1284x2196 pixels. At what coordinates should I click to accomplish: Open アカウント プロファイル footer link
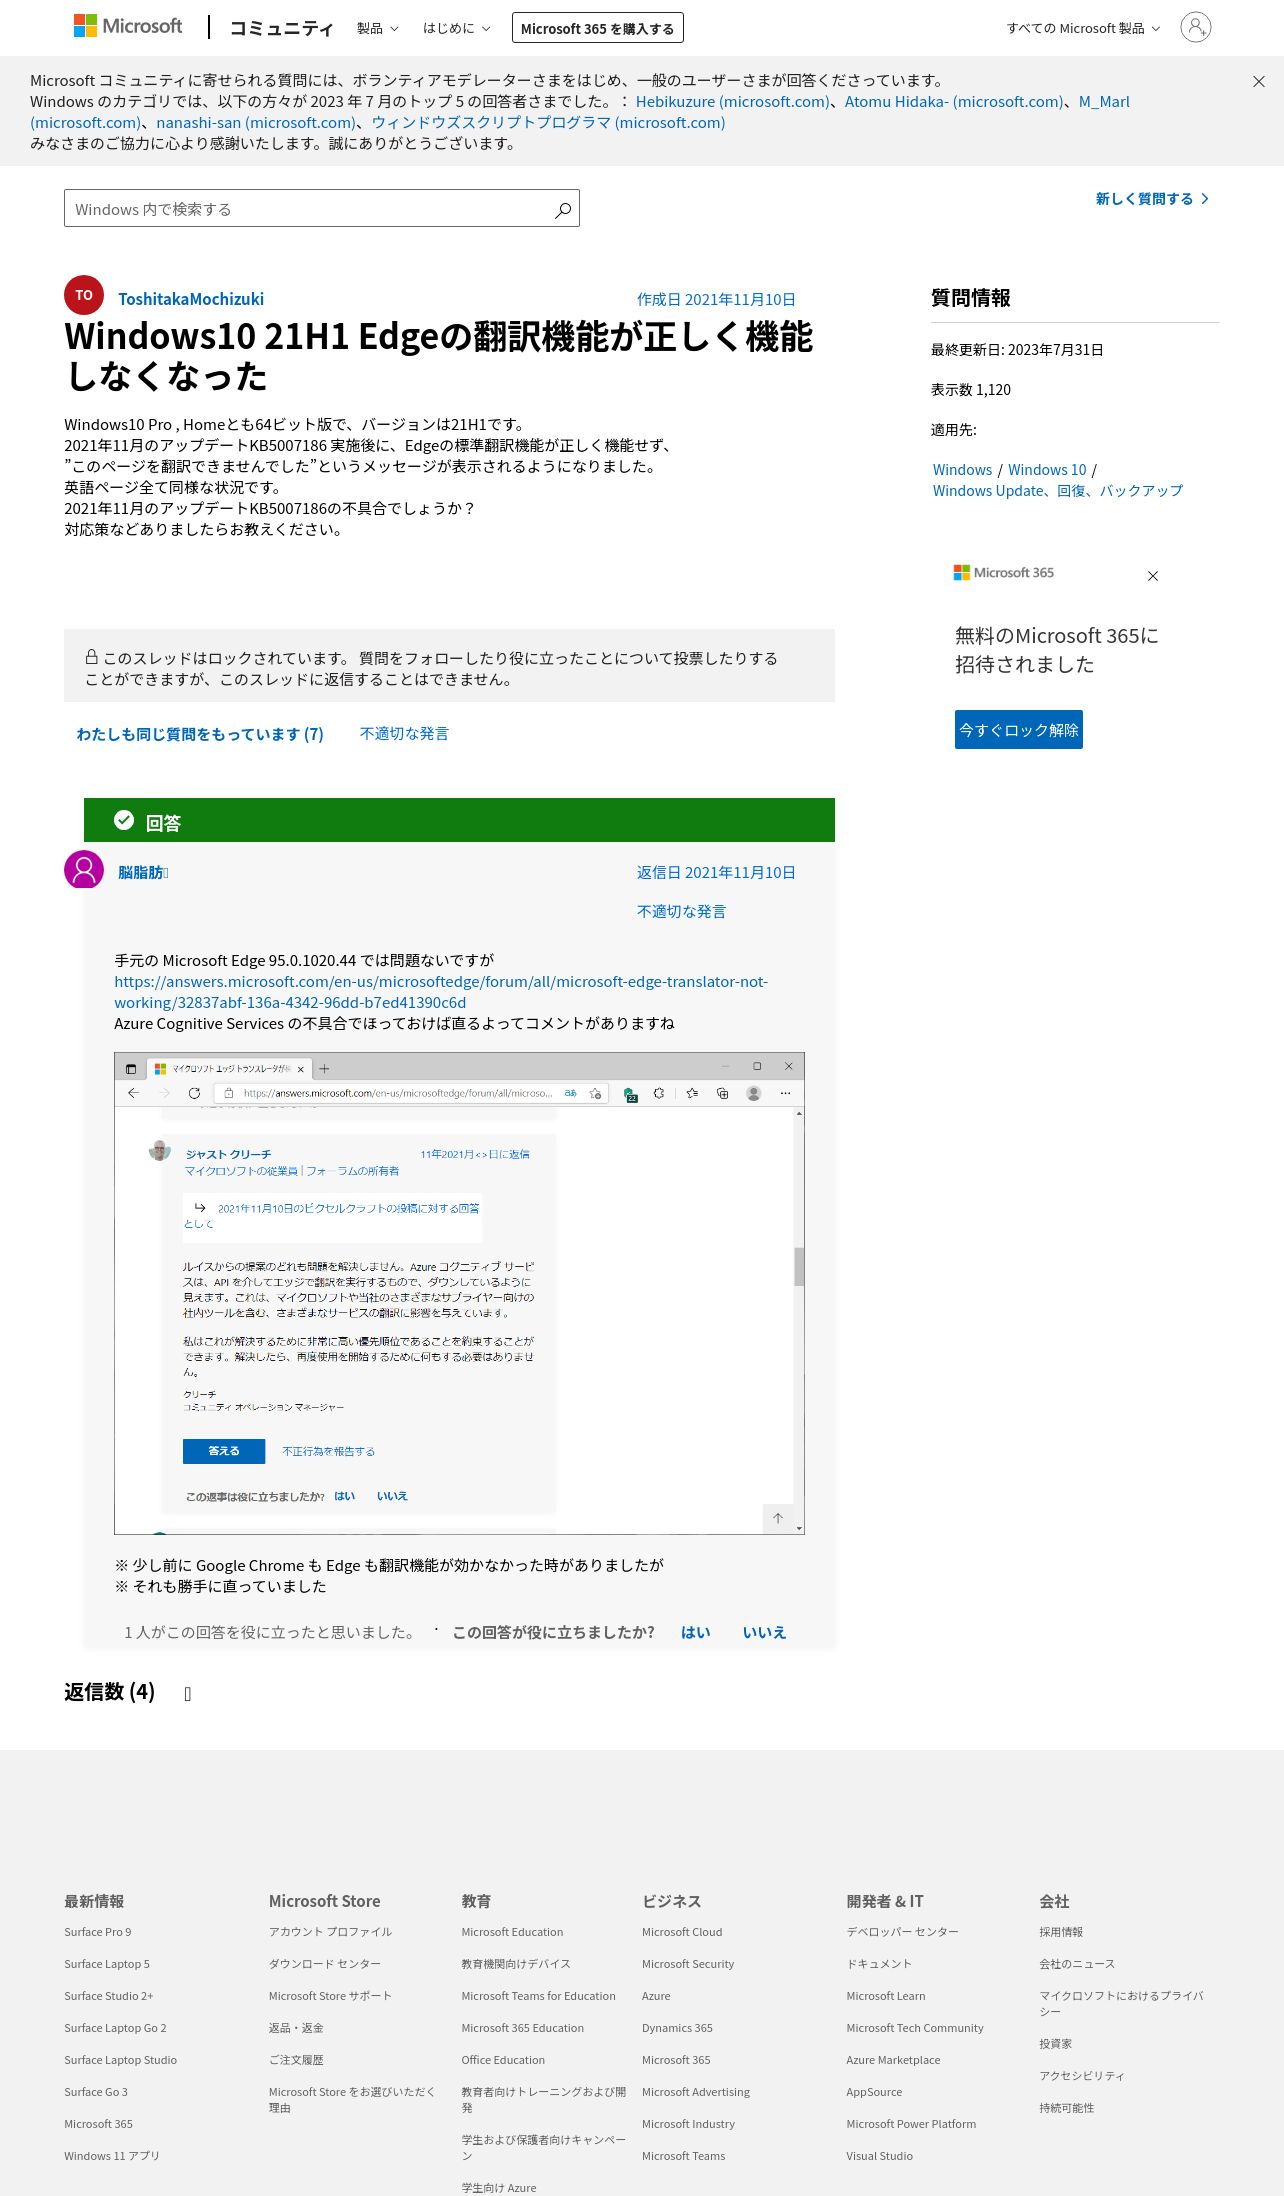330,1932
